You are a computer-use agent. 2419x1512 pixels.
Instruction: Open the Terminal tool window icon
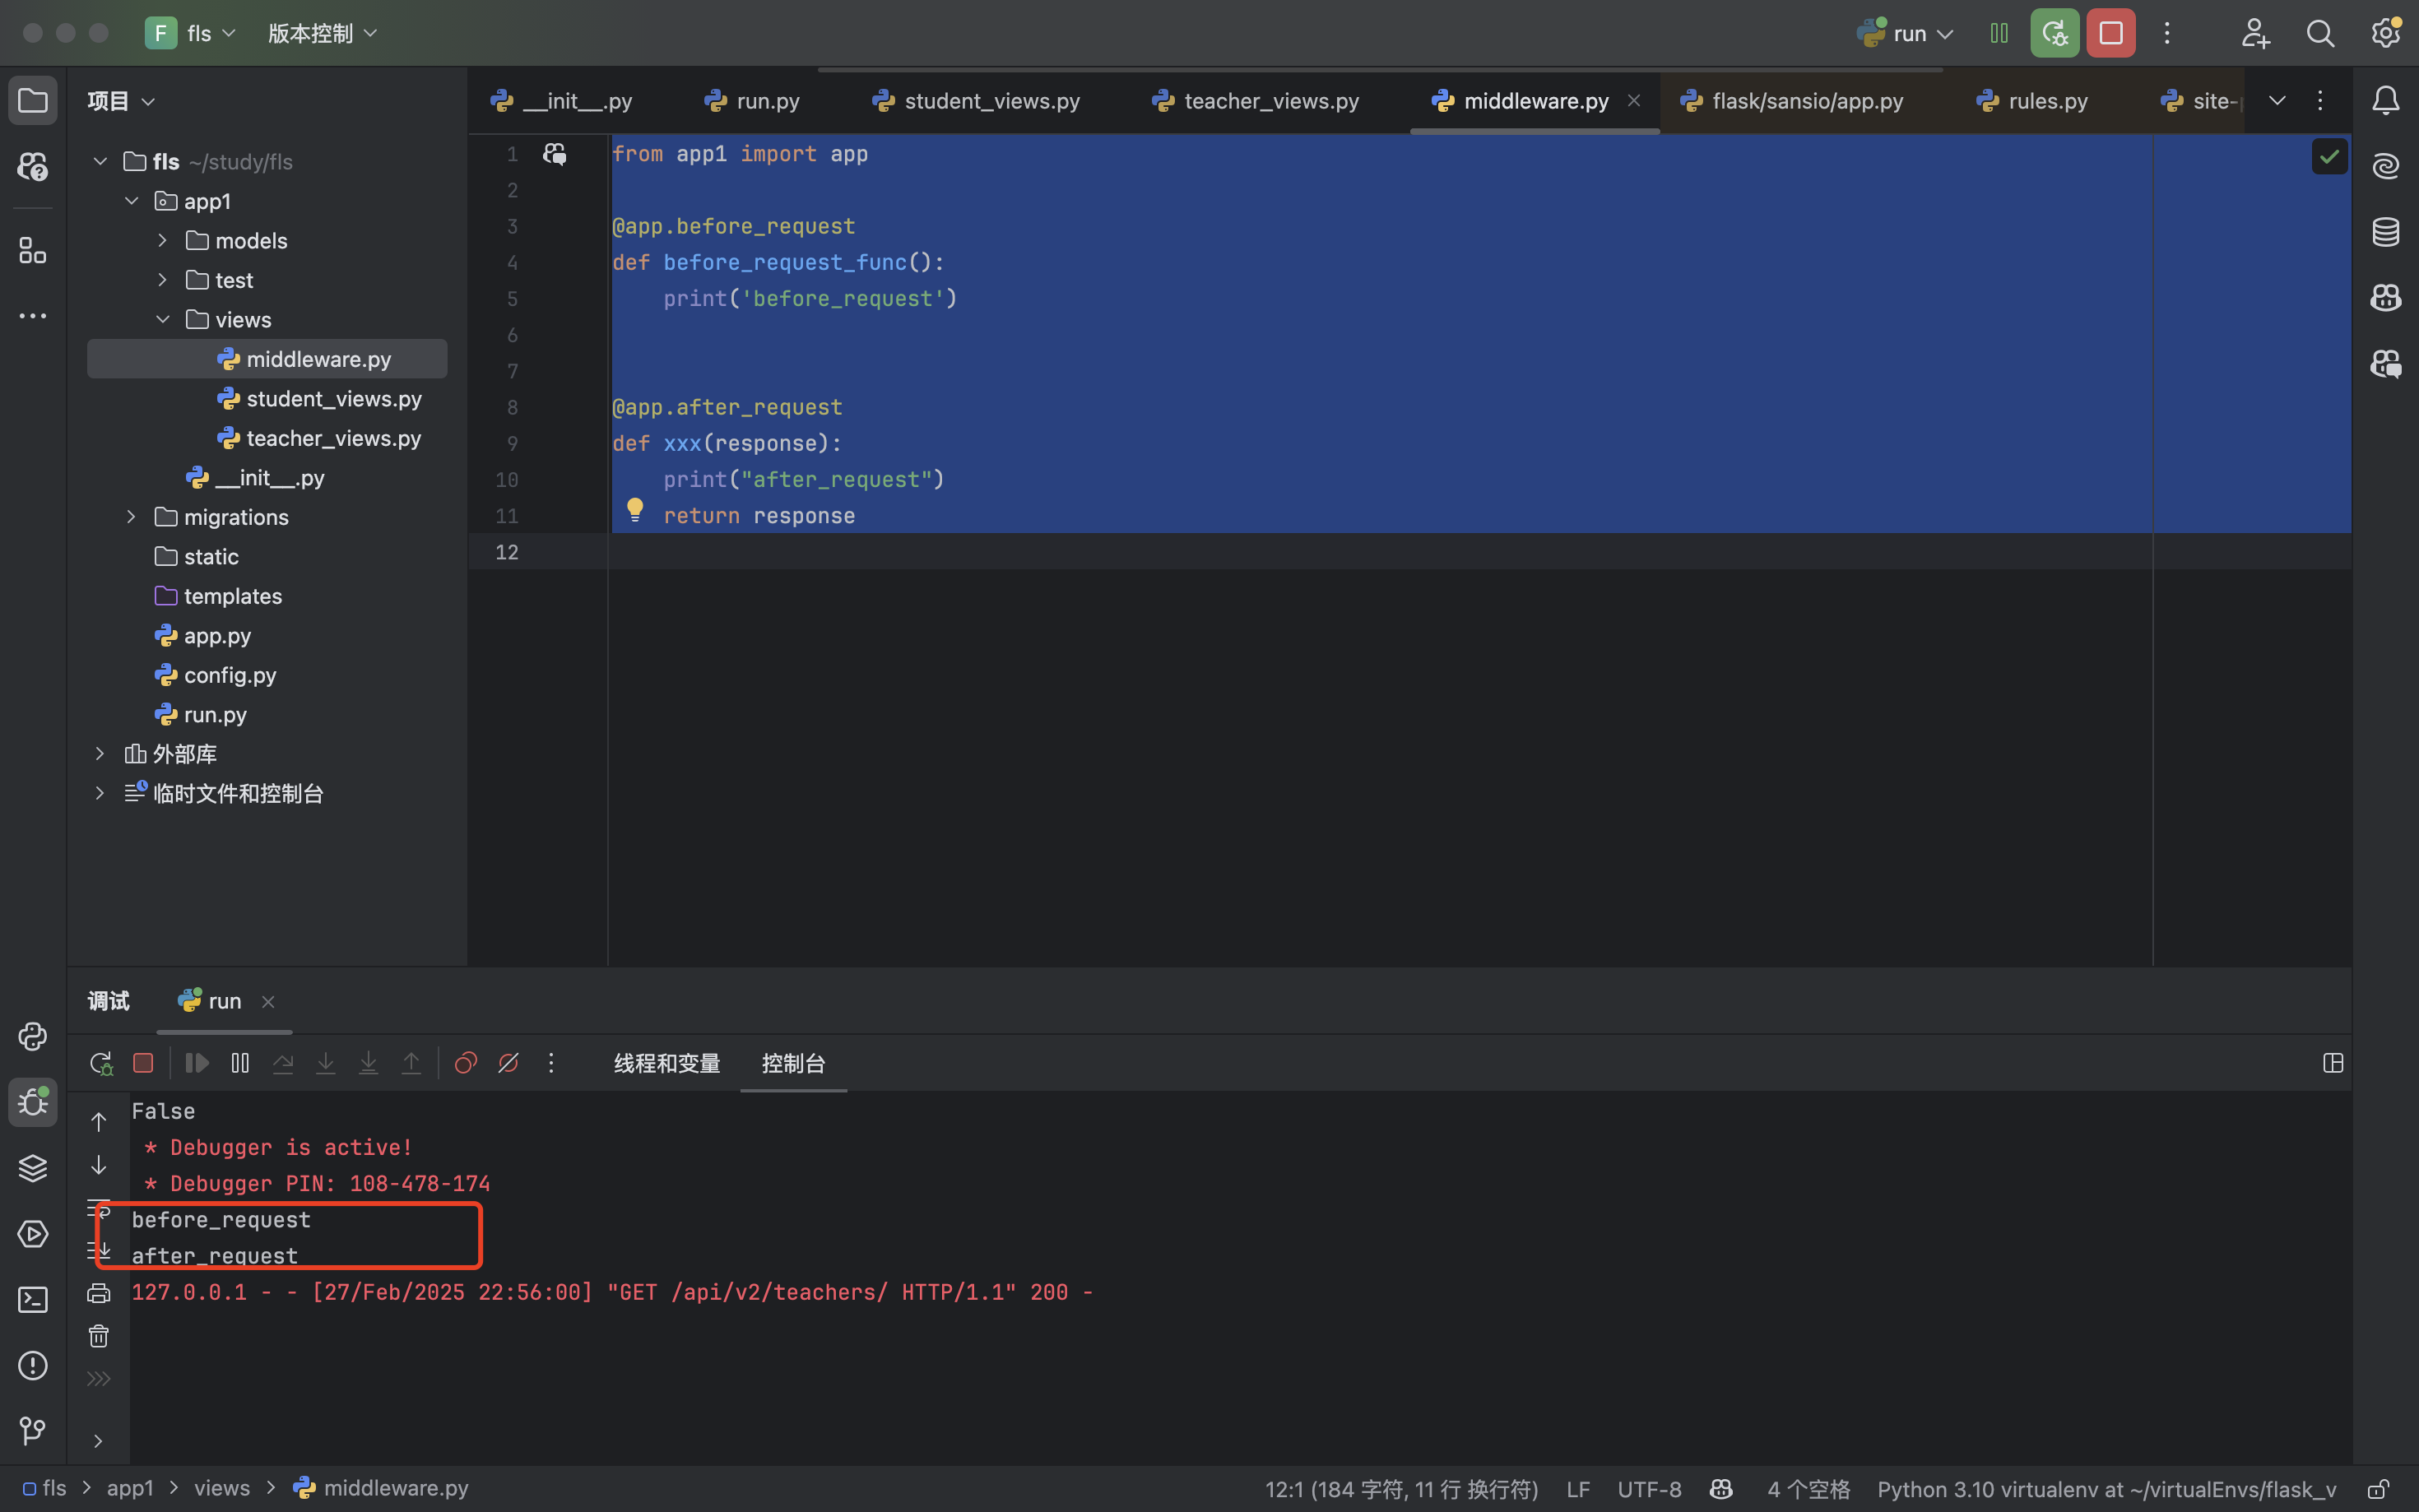point(33,1300)
